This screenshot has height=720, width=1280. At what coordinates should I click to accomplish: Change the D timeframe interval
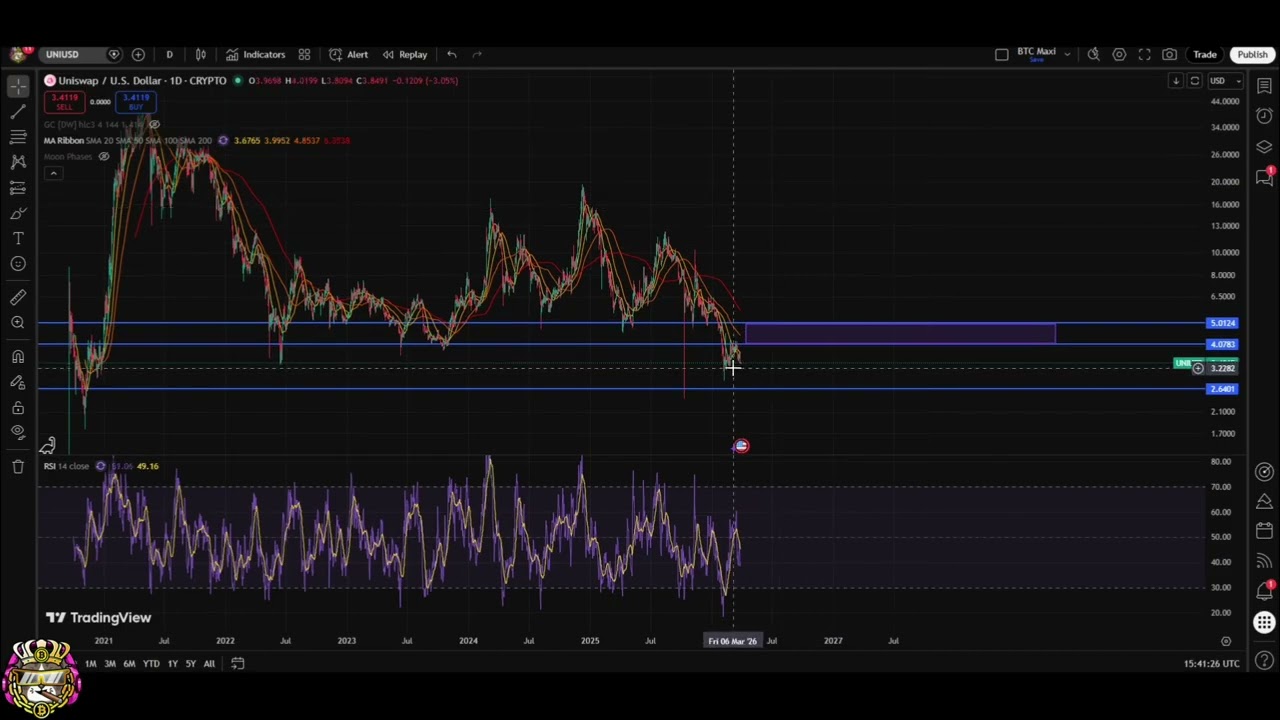coord(169,54)
